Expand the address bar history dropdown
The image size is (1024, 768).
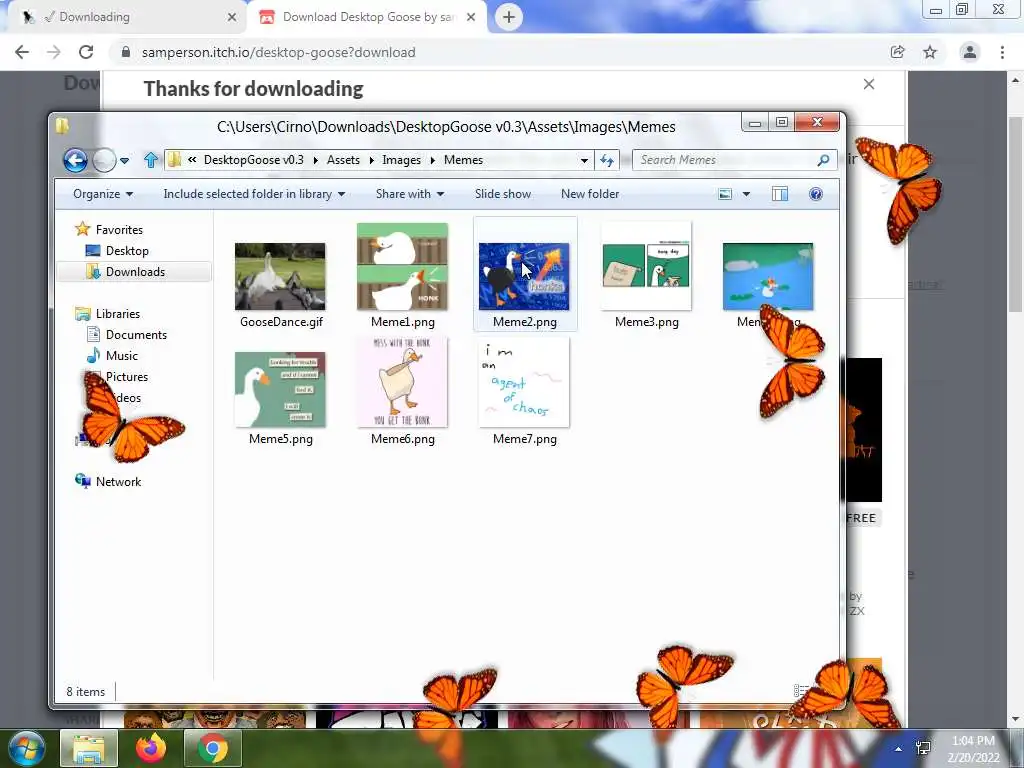[584, 160]
